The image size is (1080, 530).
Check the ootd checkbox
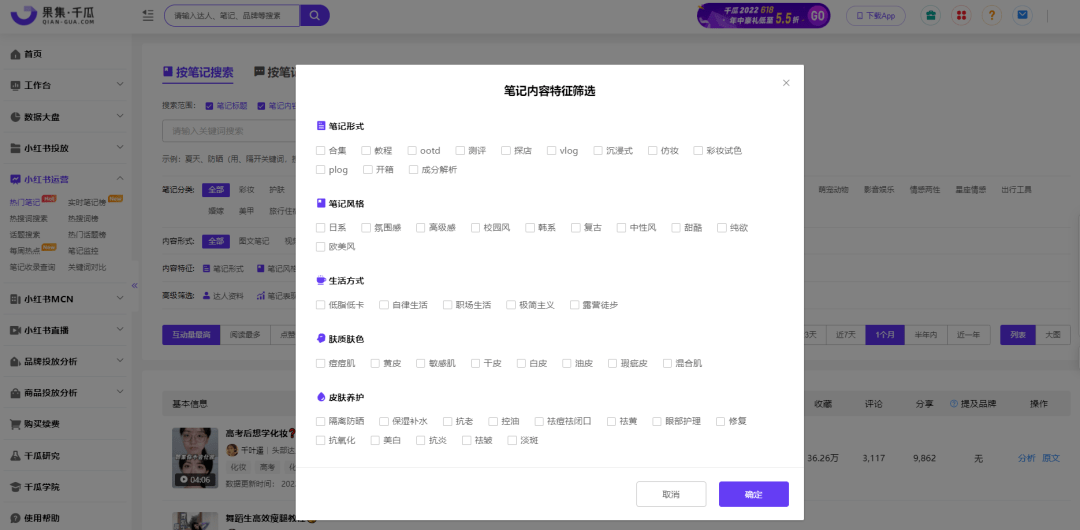[x=412, y=150]
